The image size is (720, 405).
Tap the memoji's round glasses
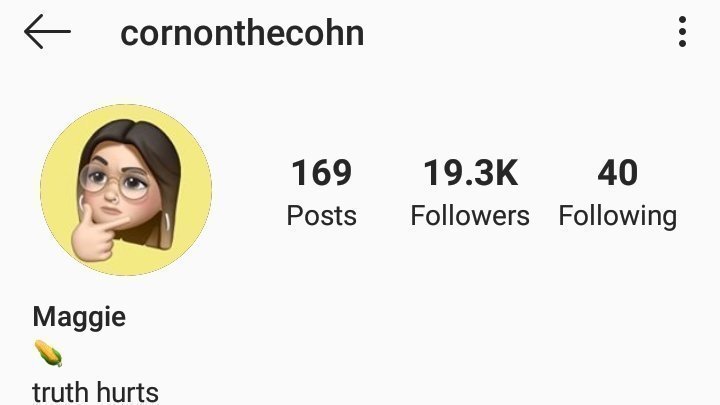point(115,180)
